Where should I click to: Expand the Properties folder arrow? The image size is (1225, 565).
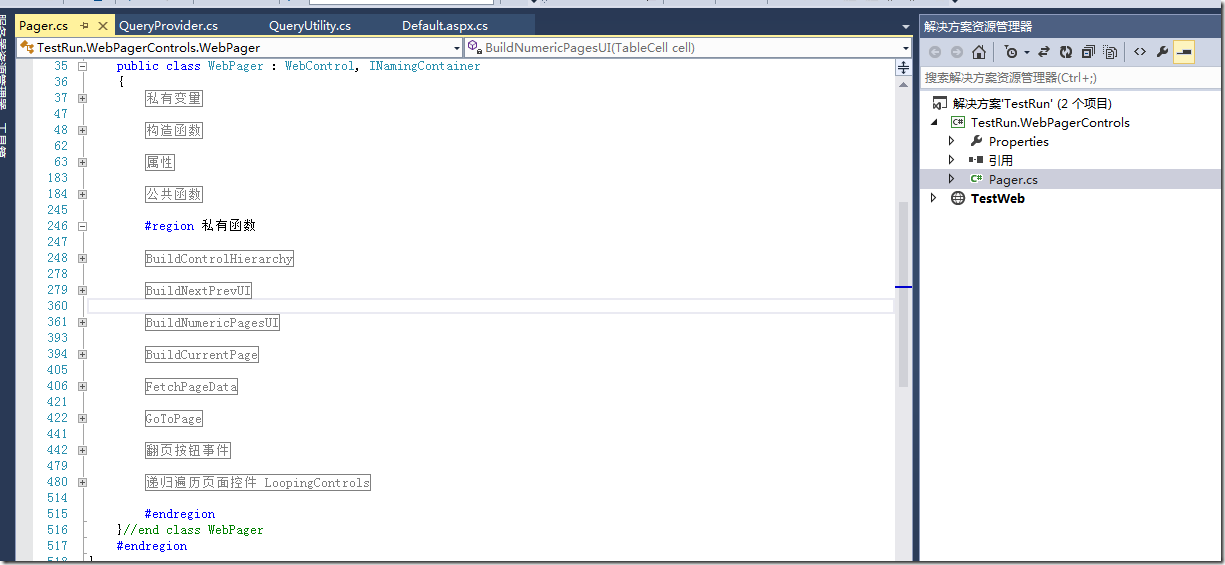[952, 141]
